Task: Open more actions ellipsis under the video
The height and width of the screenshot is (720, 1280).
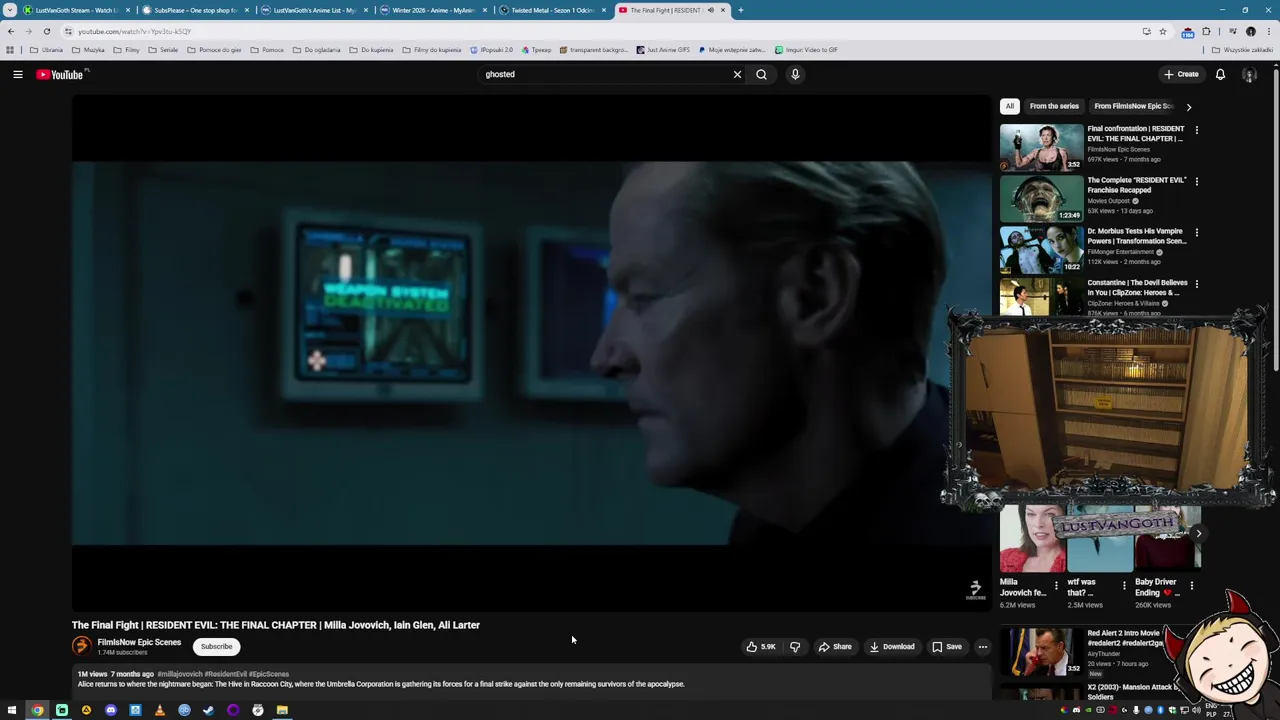Action: tap(982, 647)
